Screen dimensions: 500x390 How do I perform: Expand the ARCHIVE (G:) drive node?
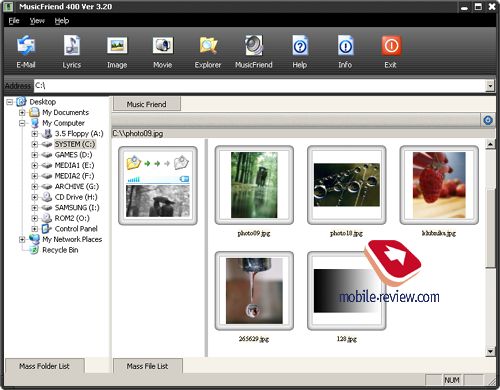[34, 187]
